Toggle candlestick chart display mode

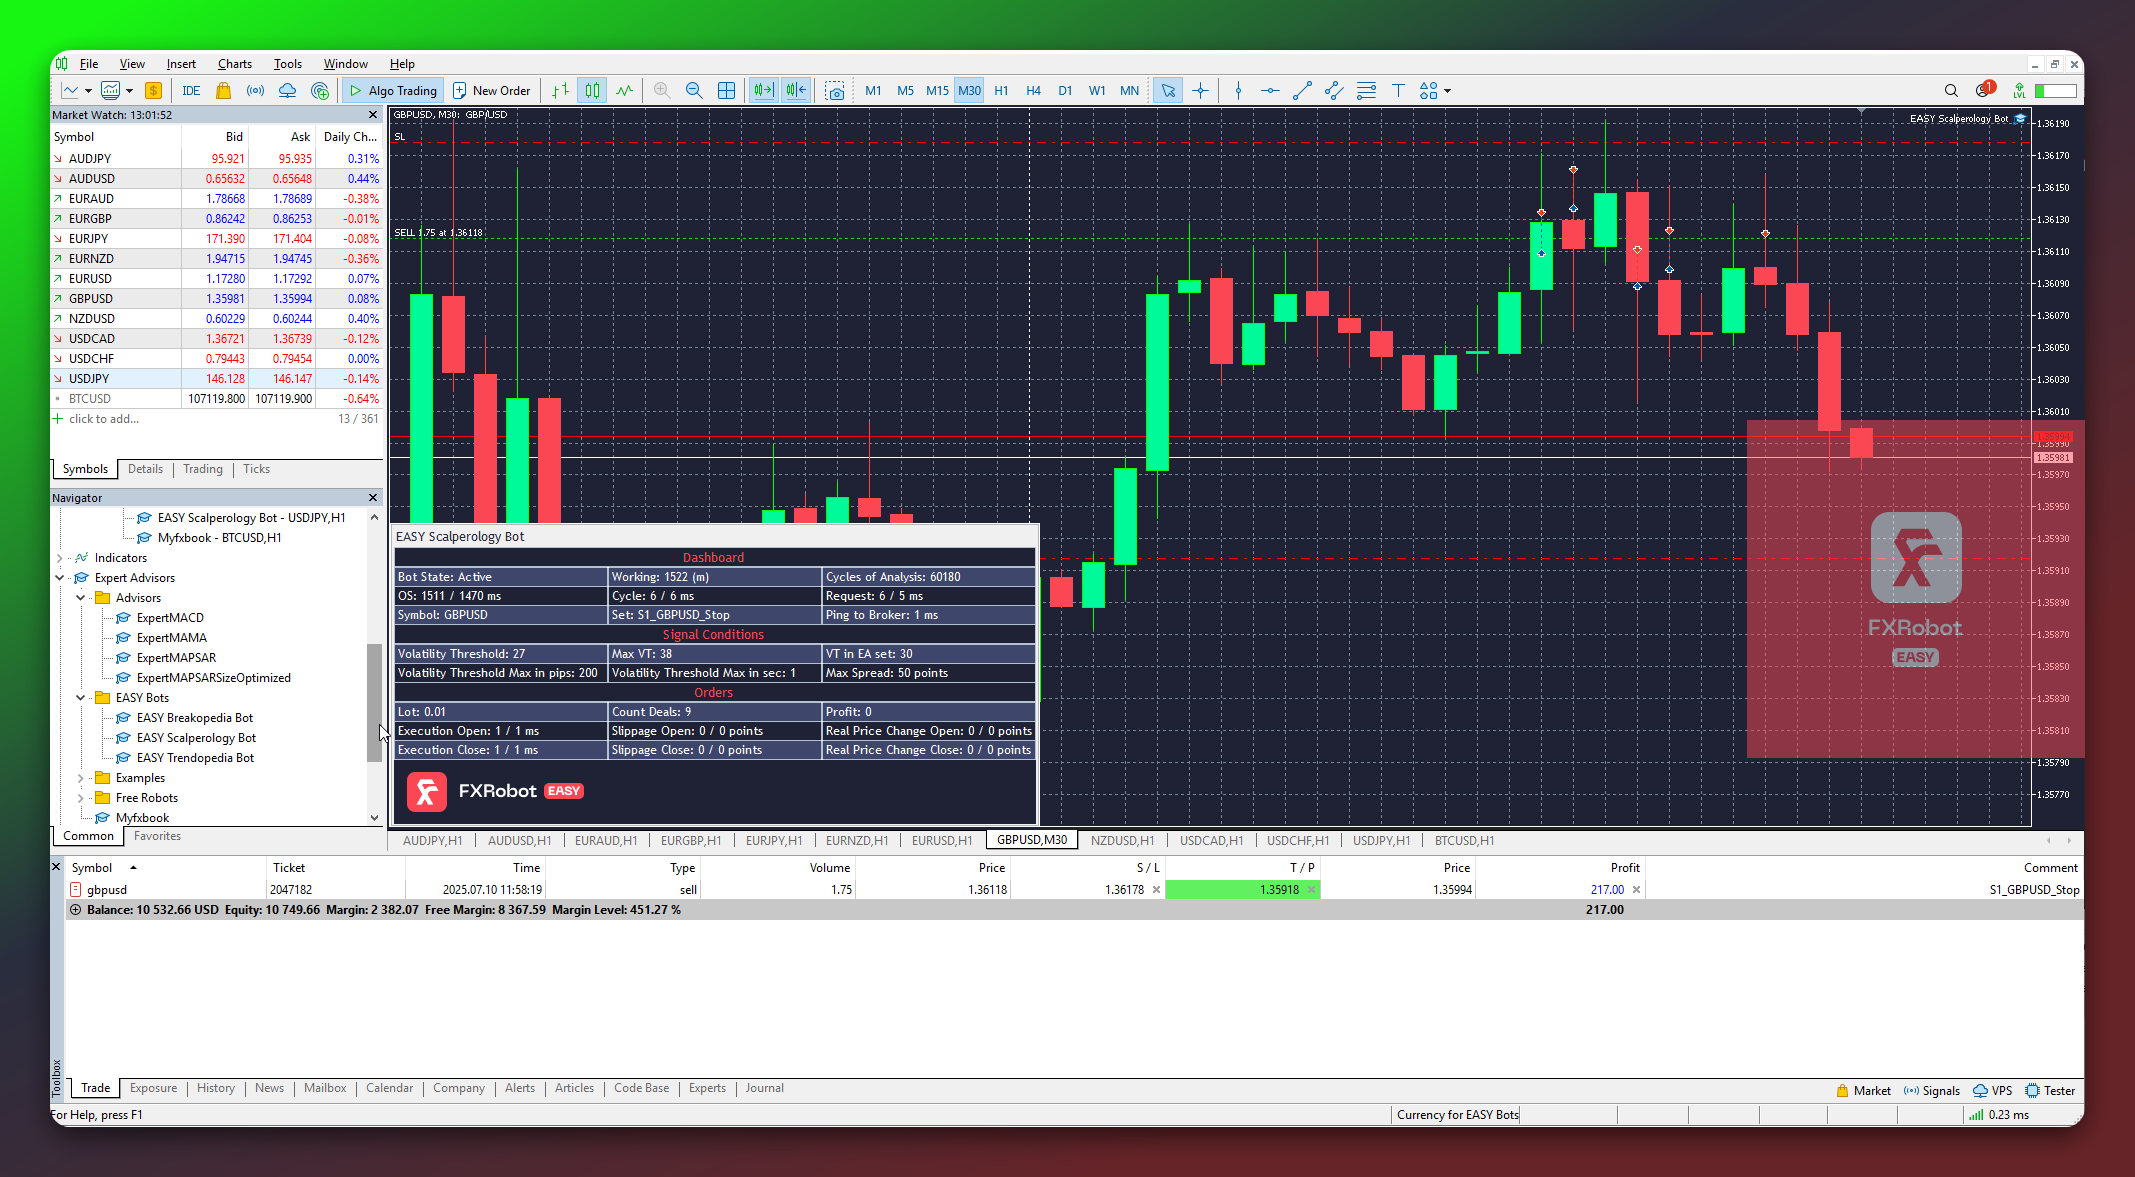(593, 91)
